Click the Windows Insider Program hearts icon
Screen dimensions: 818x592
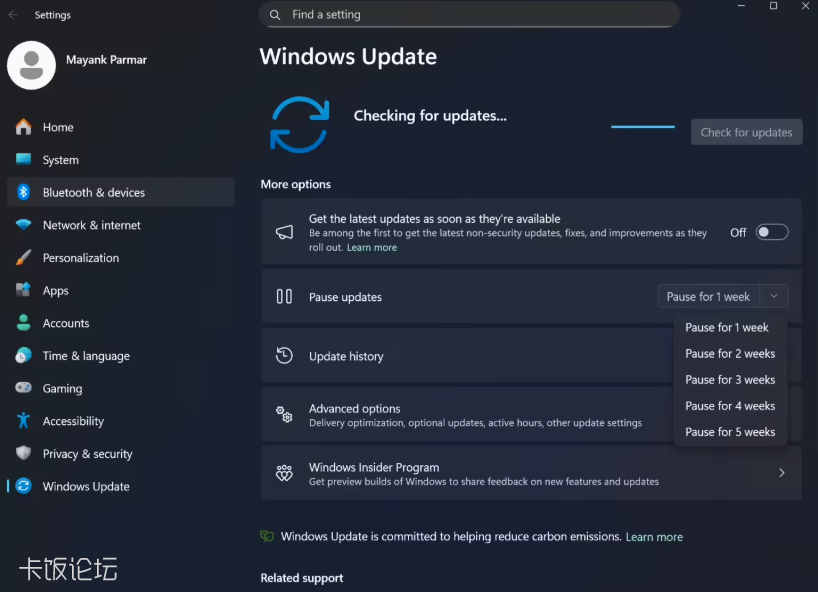click(284, 473)
